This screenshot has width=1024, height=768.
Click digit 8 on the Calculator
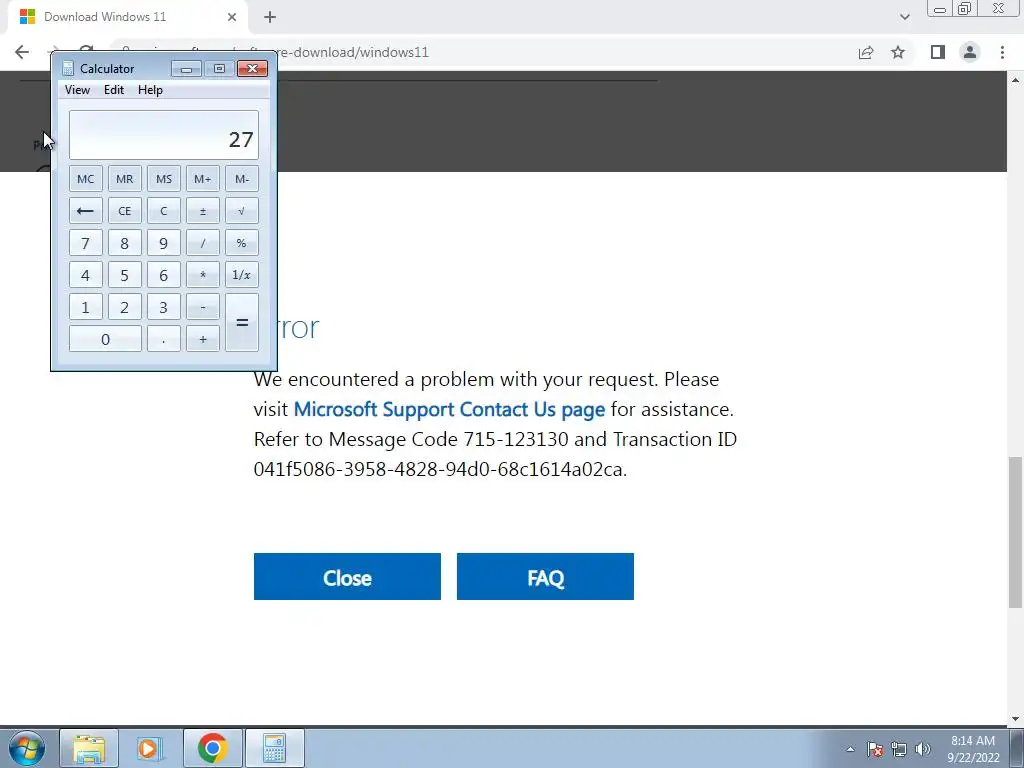pyautogui.click(x=125, y=243)
